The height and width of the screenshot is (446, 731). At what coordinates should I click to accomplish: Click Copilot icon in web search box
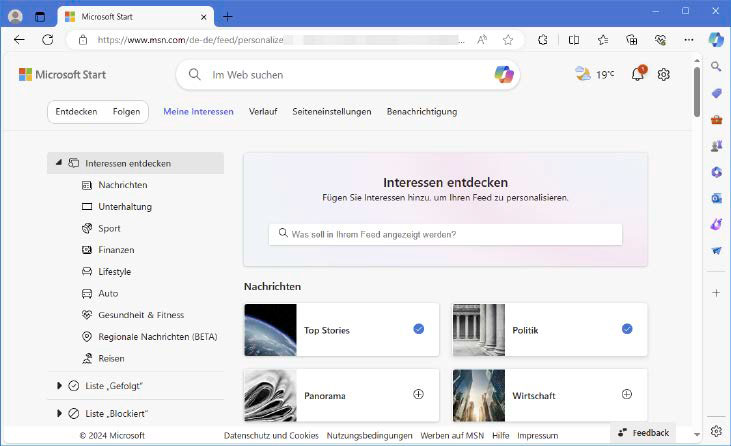pos(504,75)
